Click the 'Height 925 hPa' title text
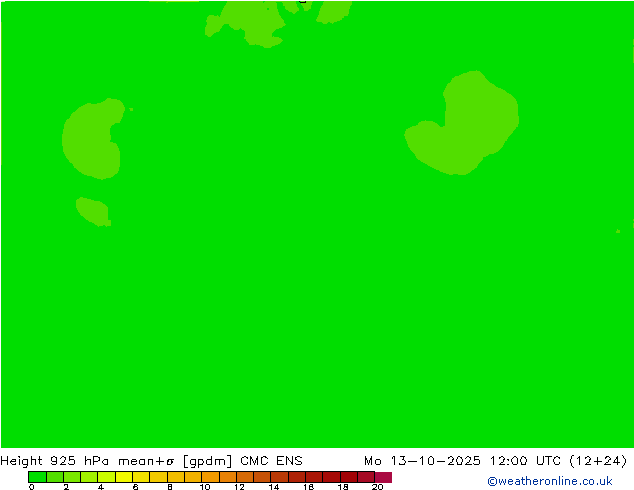The height and width of the screenshot is (490, 634). coord(55,461)
